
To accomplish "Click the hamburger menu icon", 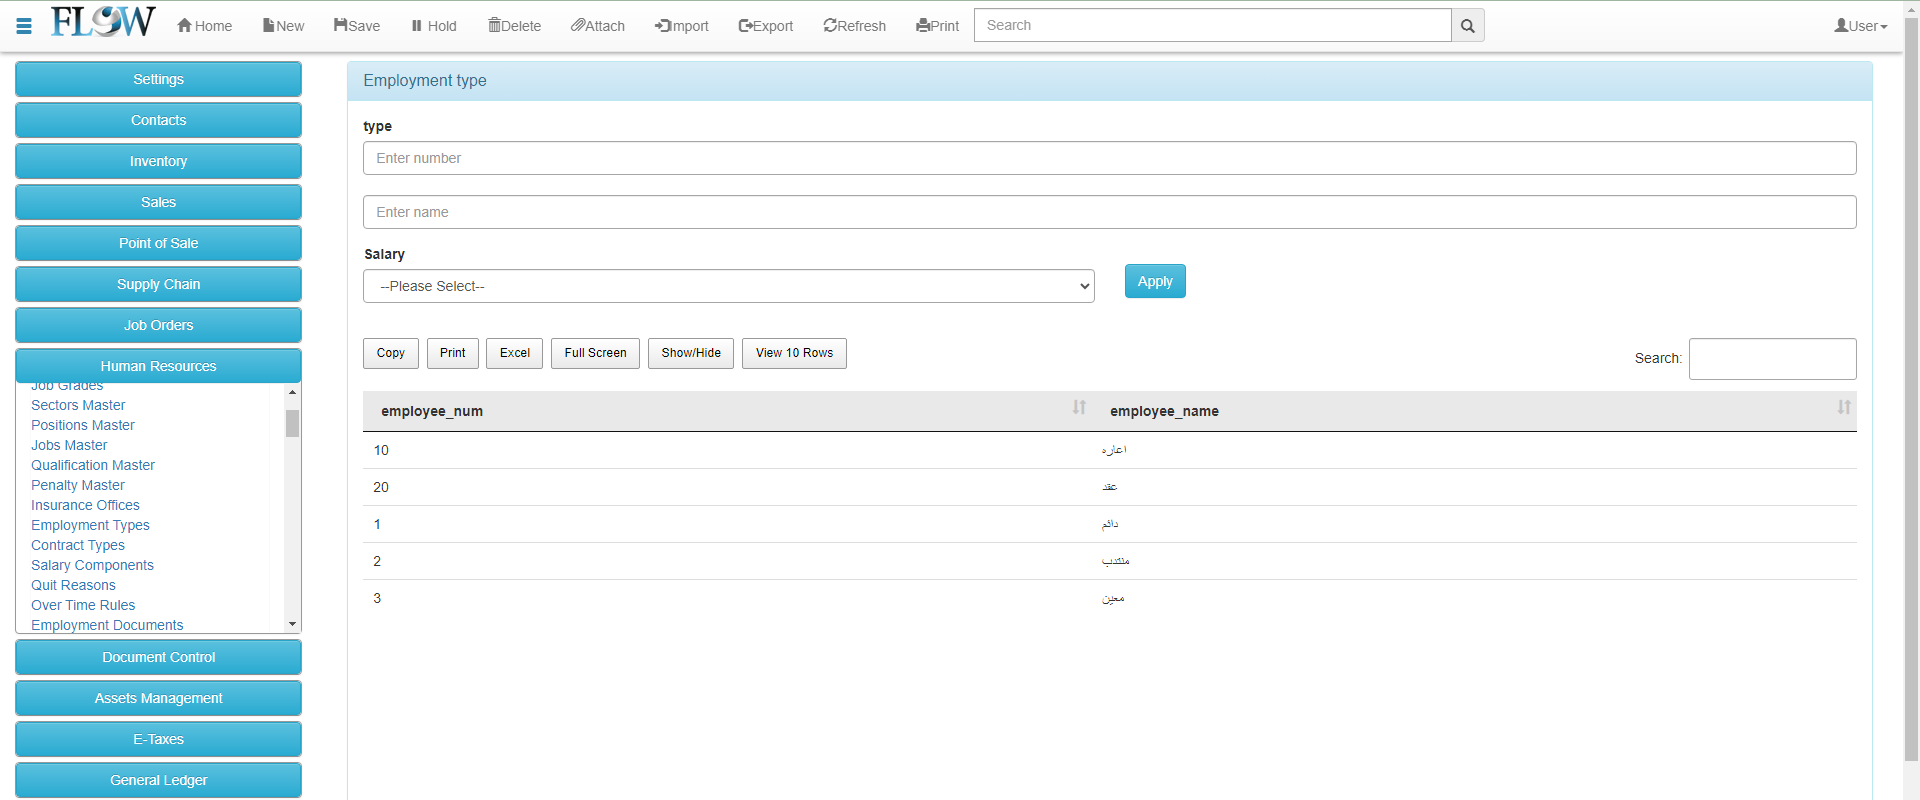I will coord(24,26).
